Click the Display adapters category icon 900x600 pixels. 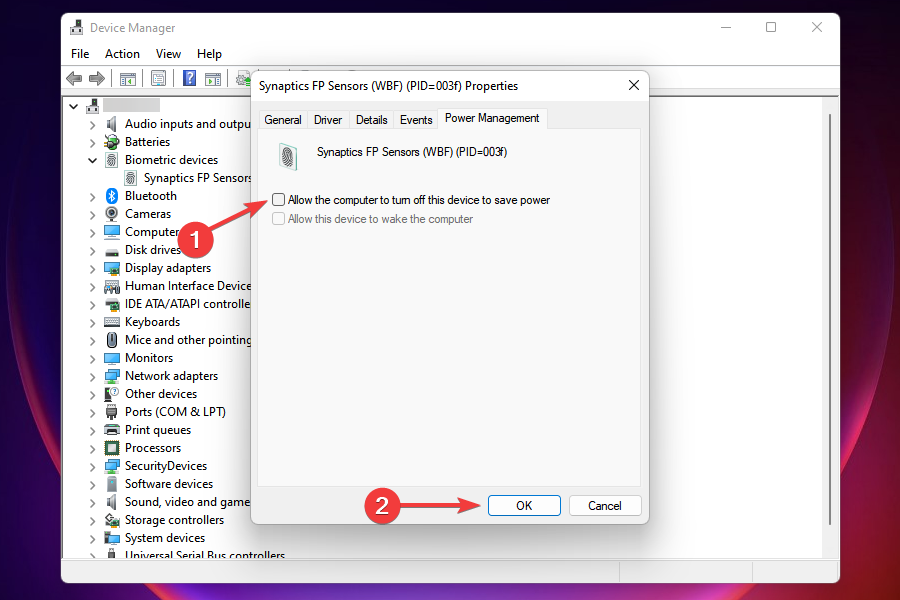click(111, 268)
